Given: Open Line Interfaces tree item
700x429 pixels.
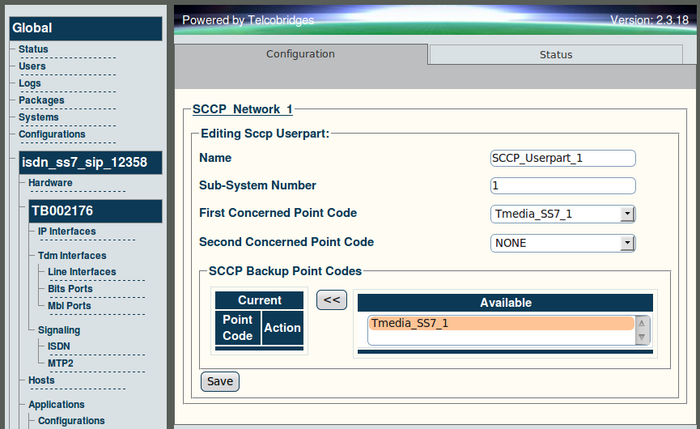Looking at the screenshot, I should [81, 271].
